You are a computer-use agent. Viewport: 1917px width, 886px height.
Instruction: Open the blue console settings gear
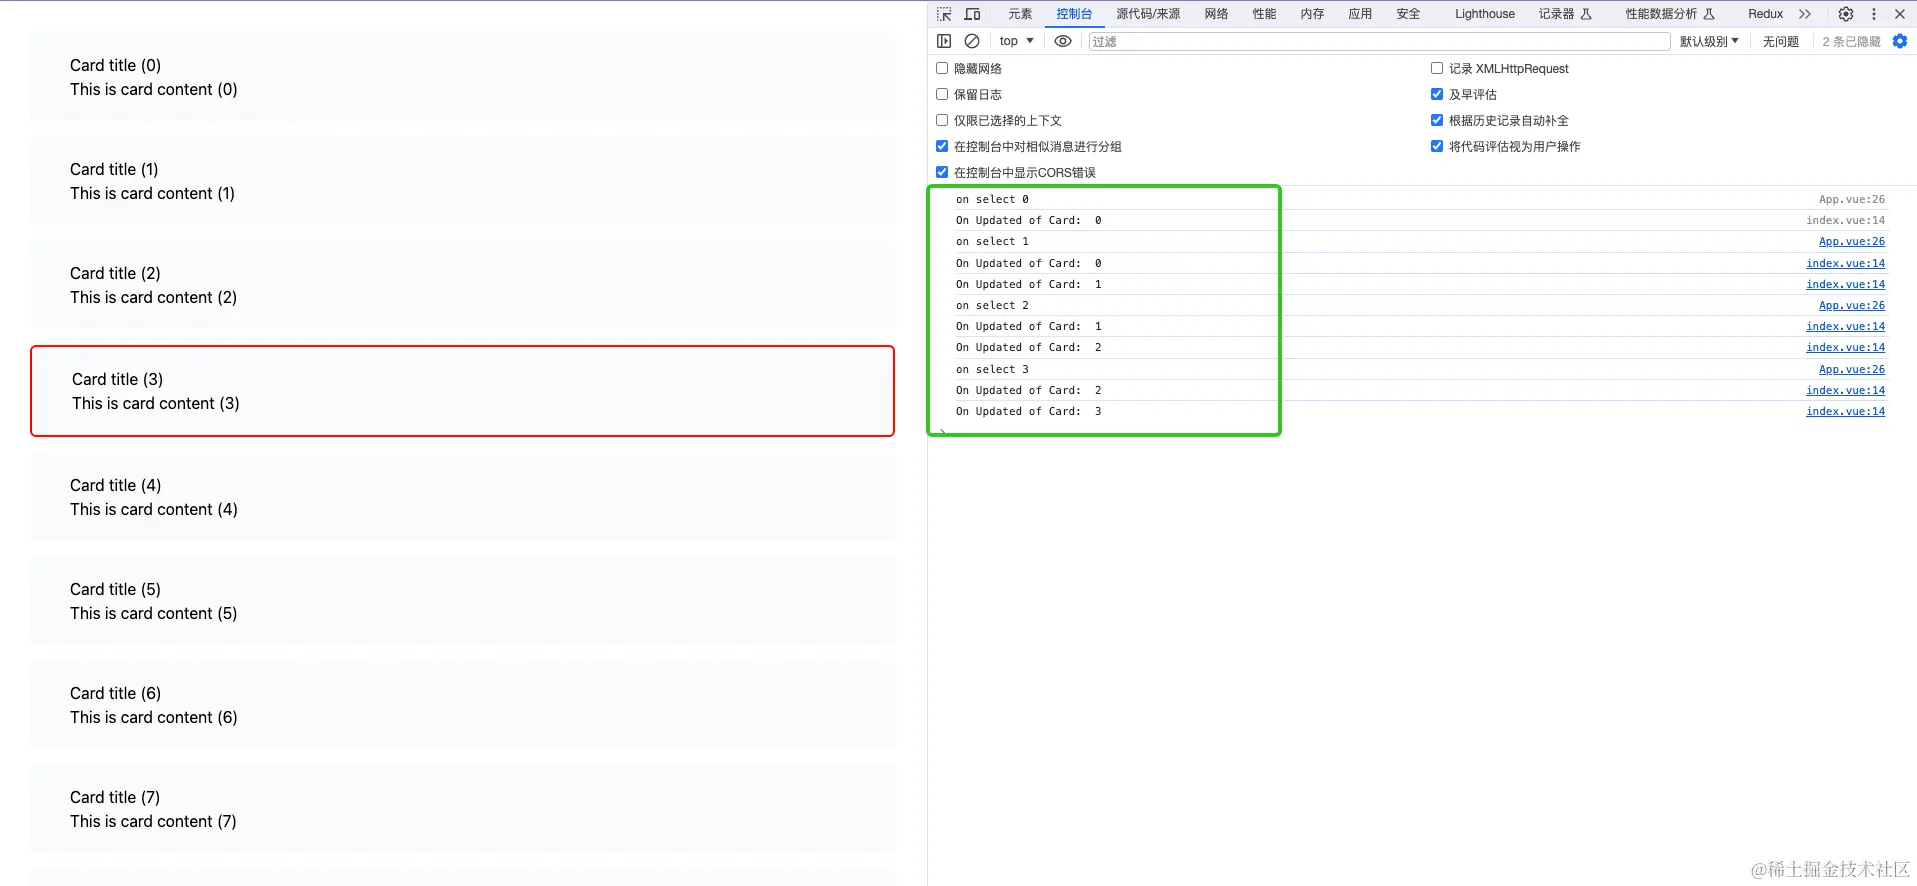[x=1900, y=41]
